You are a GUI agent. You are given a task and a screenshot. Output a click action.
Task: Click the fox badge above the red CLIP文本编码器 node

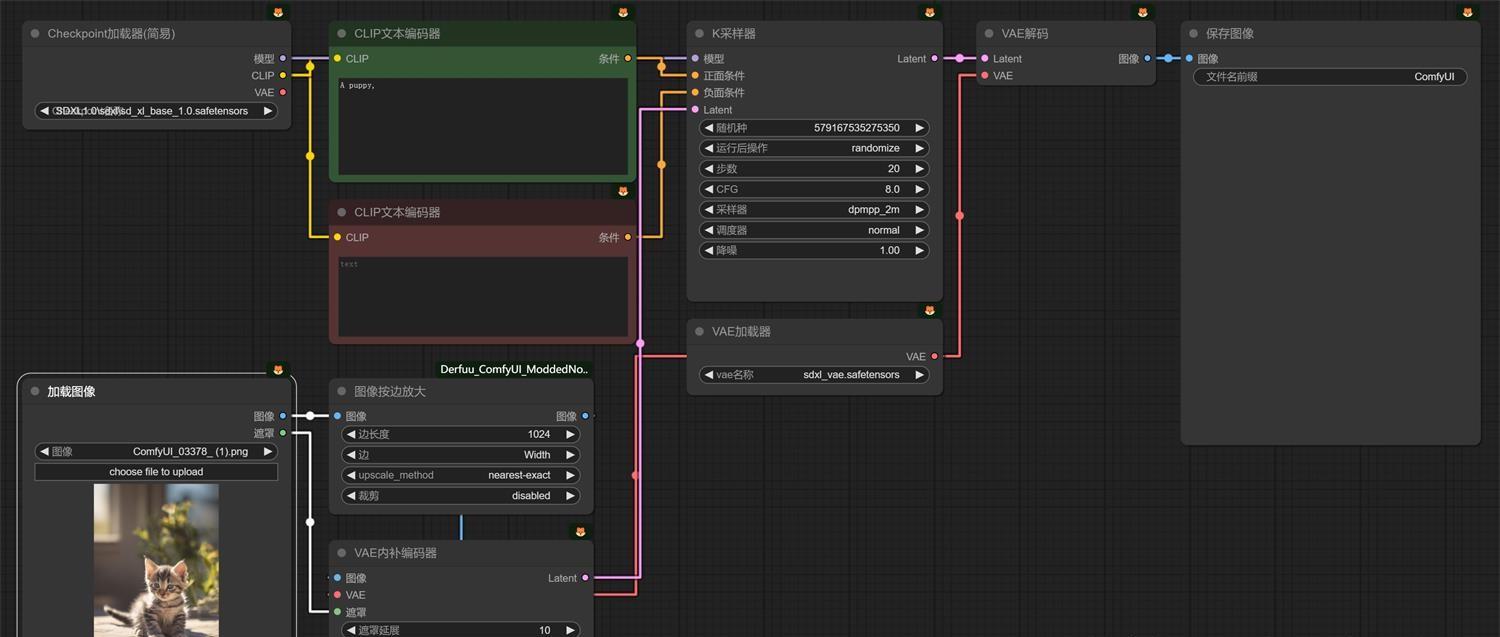coord(623,191)
